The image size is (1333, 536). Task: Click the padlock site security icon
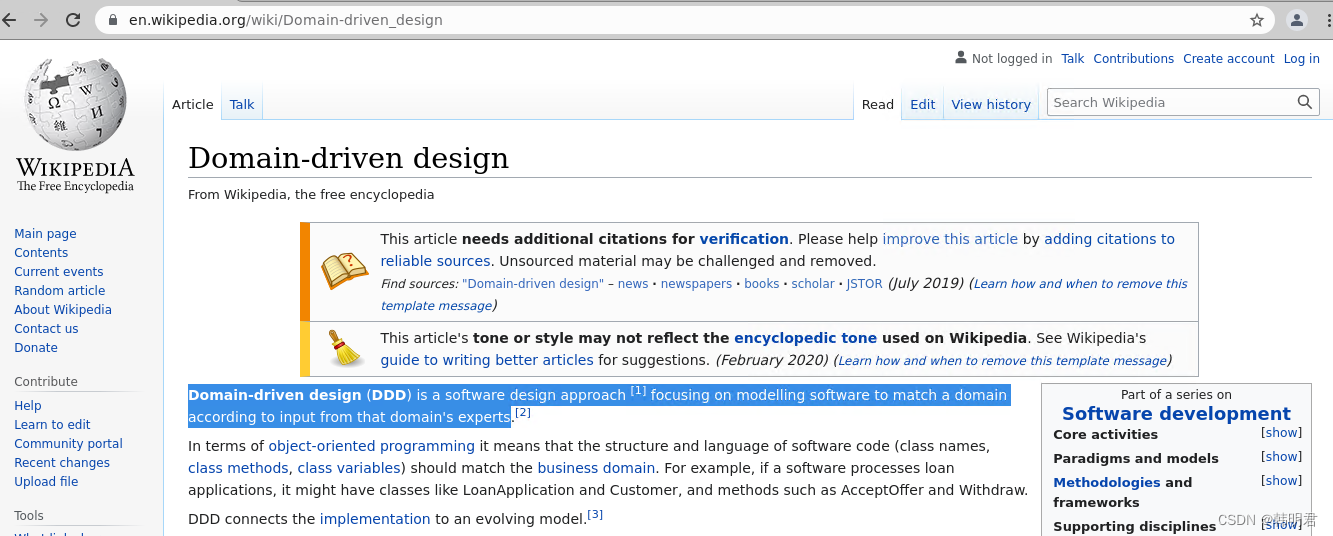point(113,20)
